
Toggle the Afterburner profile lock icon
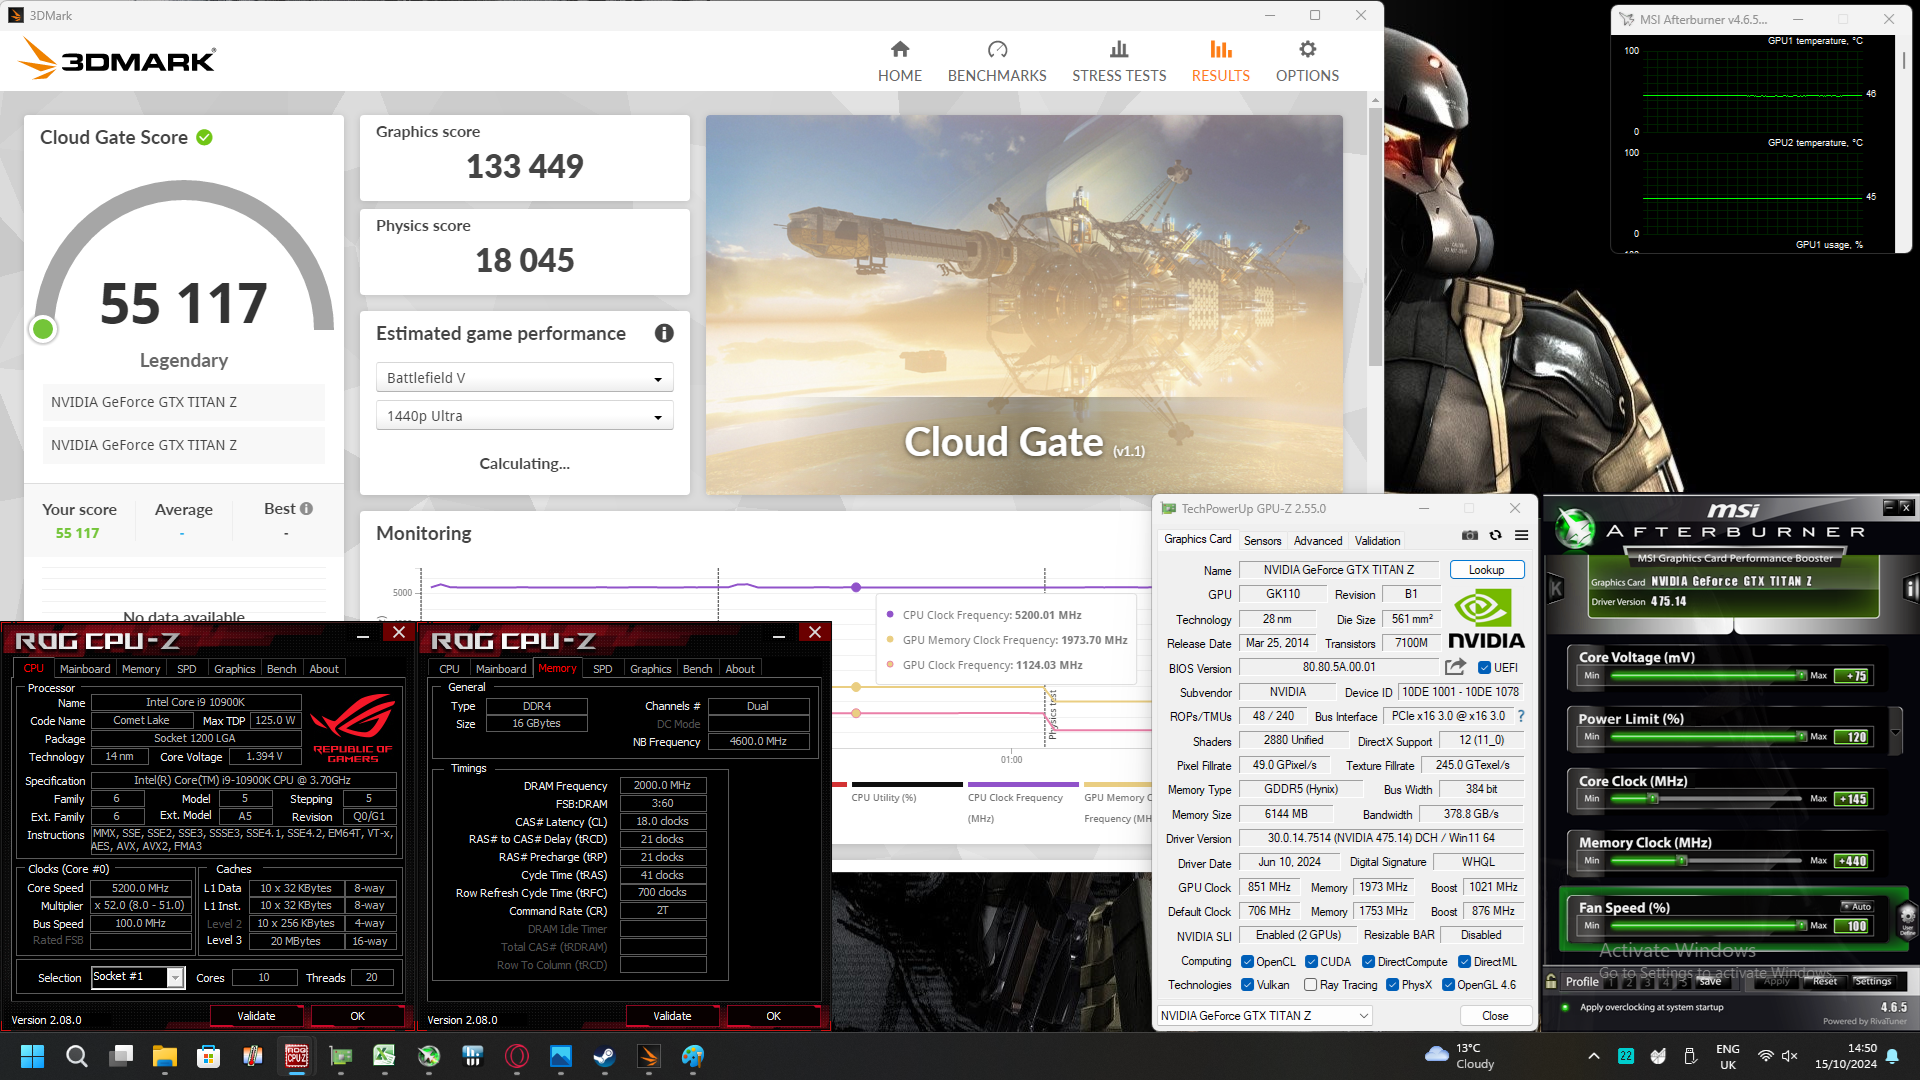[1552, 981]
